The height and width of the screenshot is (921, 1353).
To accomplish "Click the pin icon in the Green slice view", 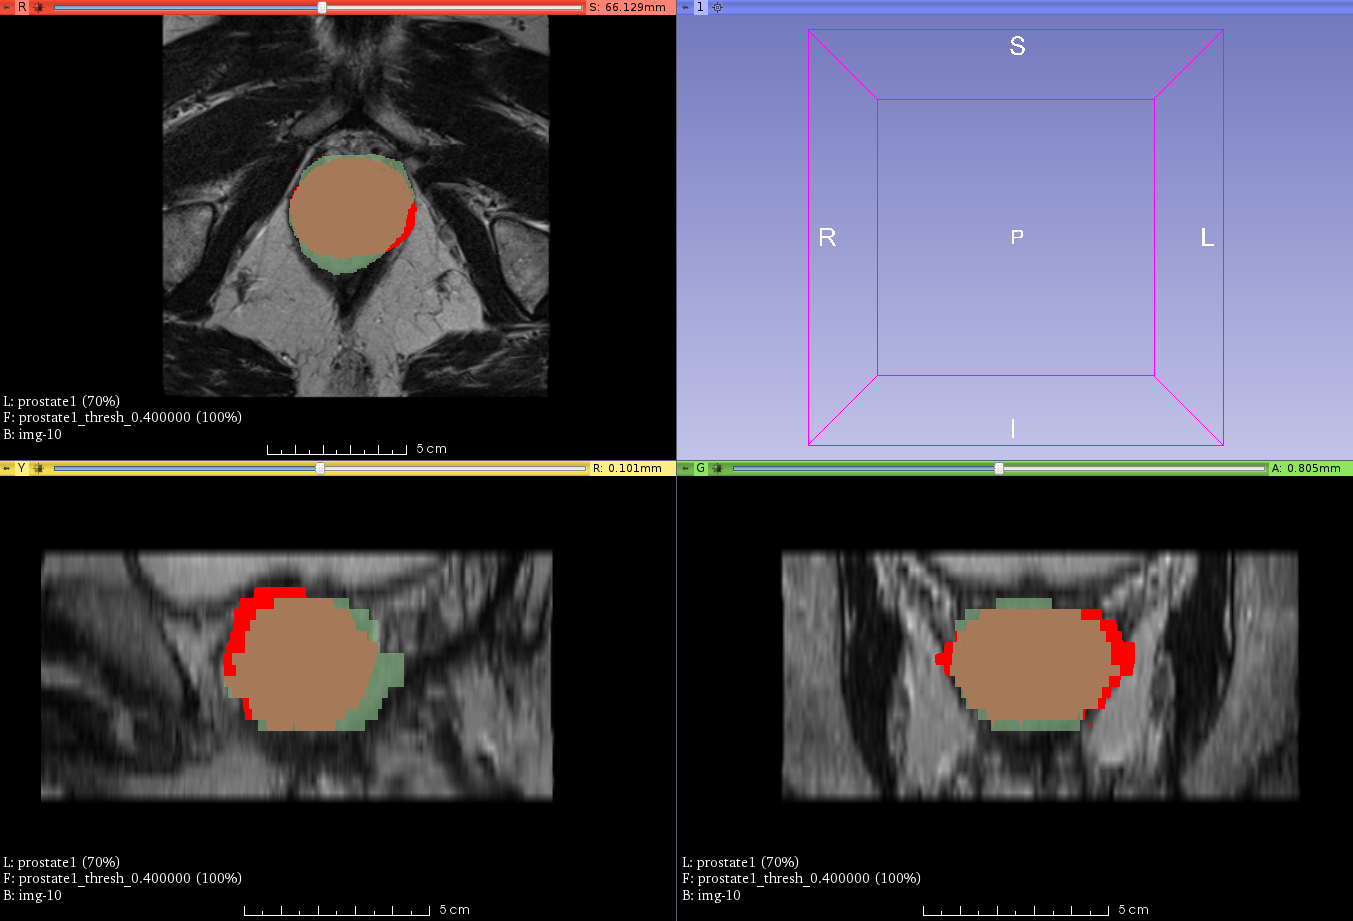I will 685,468.
